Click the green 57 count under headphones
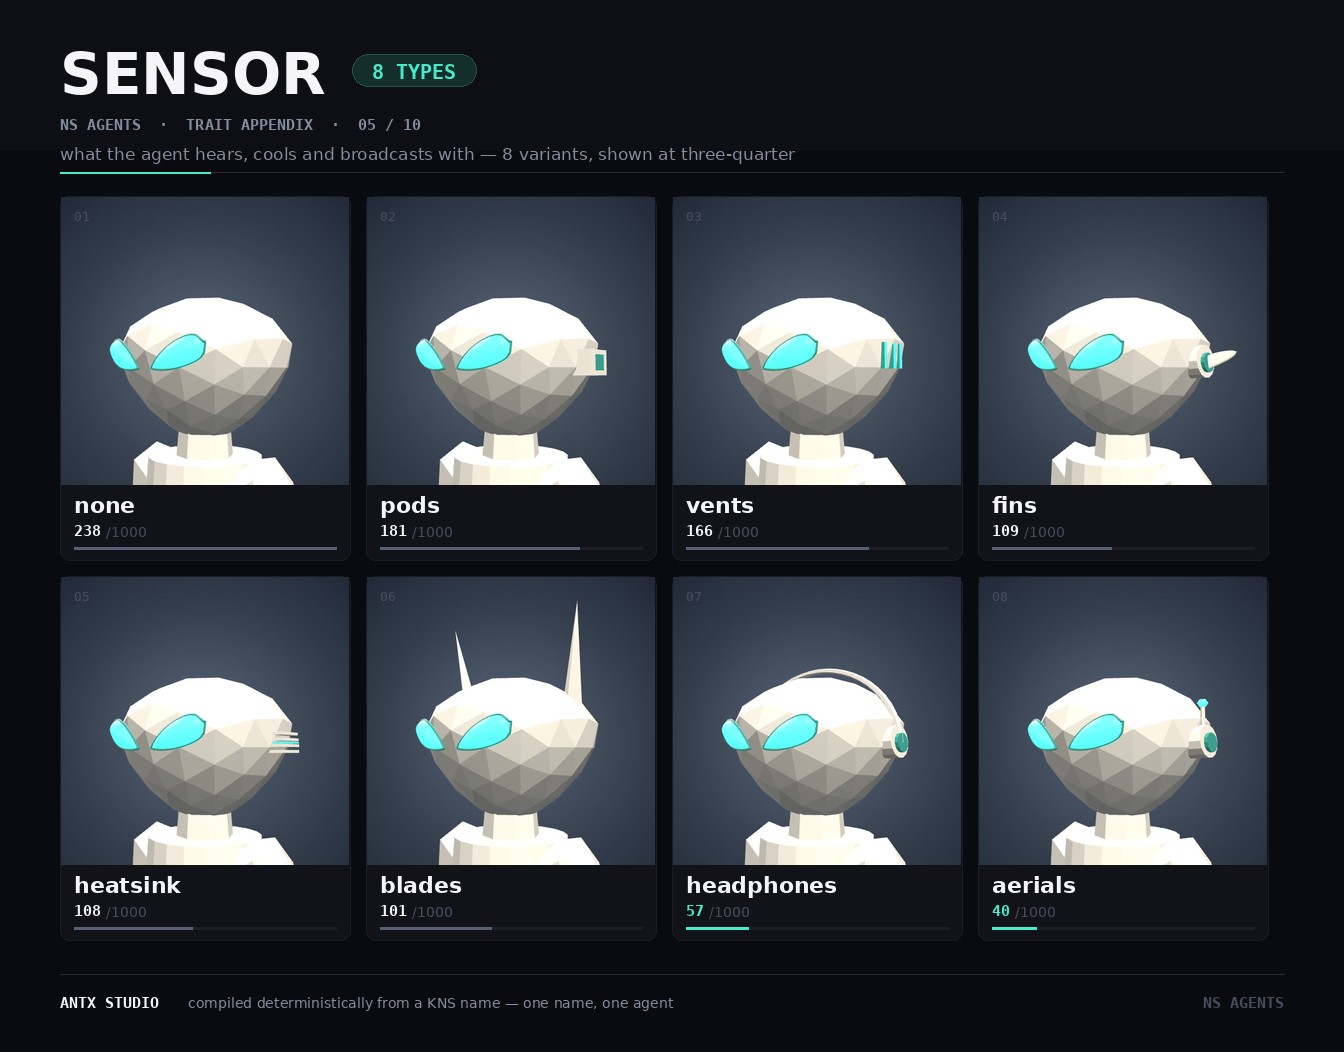 click(x=695, y=911)
